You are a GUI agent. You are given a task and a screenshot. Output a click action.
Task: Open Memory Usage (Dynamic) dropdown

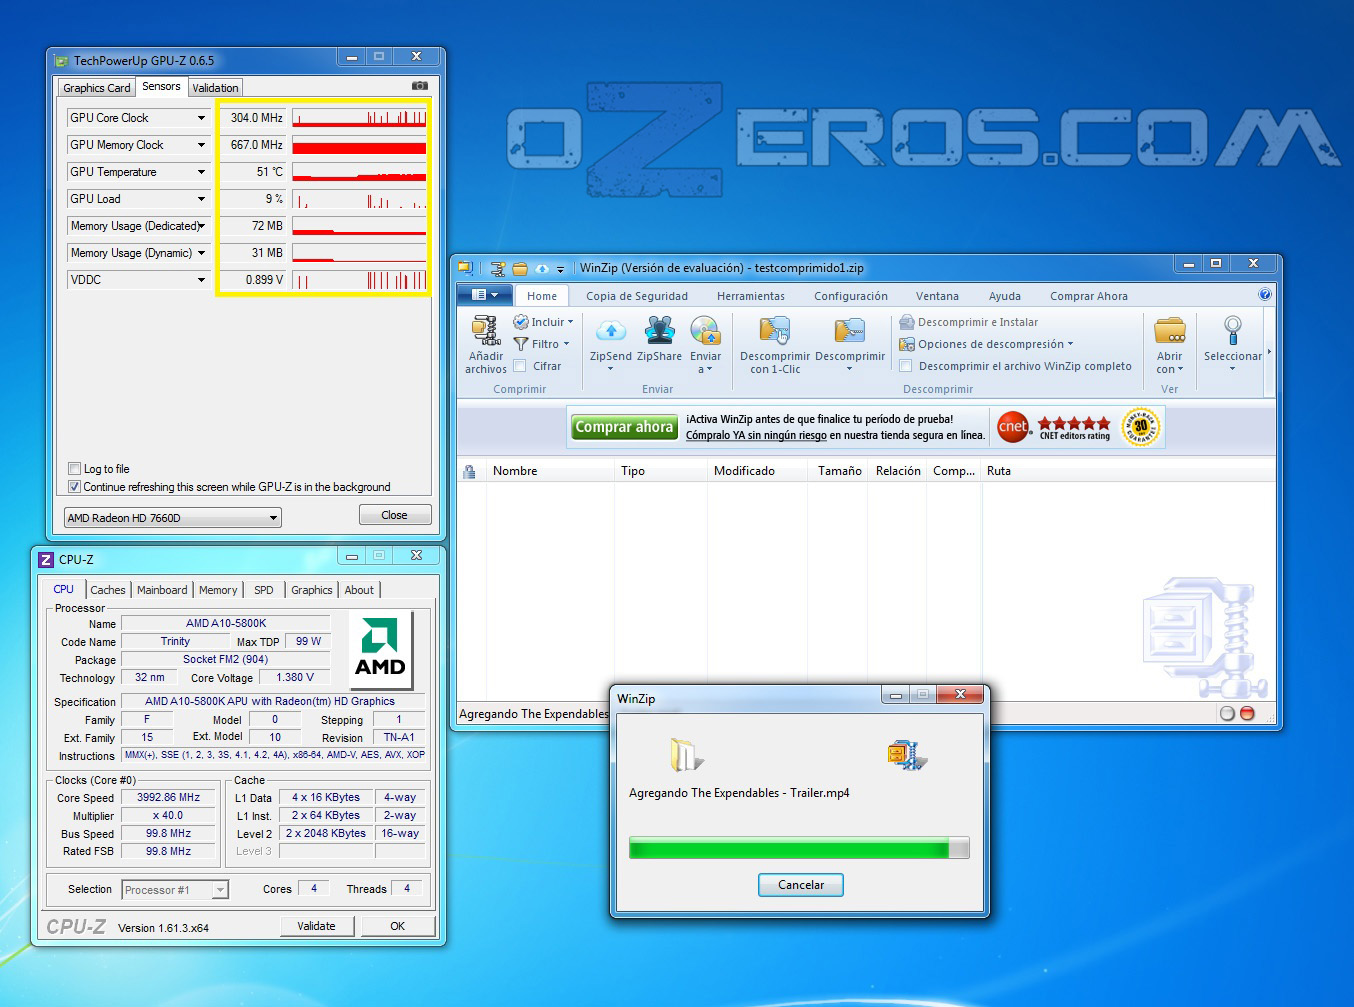point(201,253)
